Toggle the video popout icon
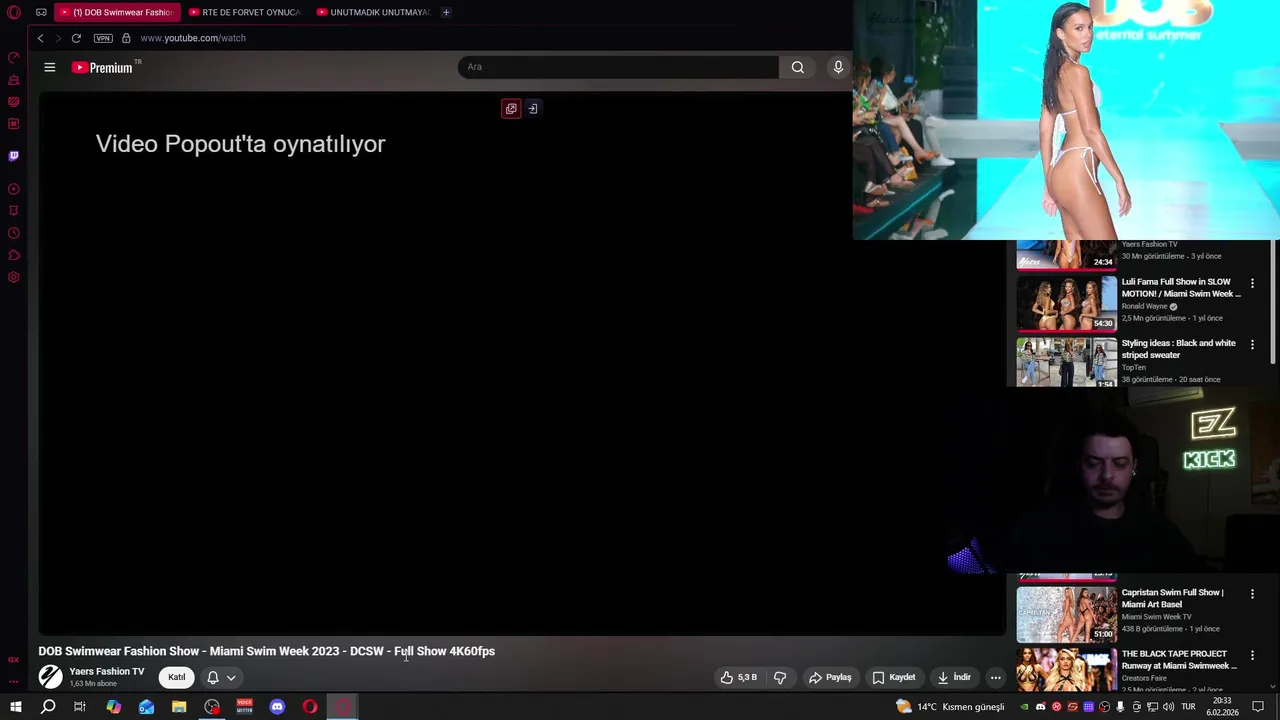The height and width of the screenshot is (720, 1280). tap(511, 108)
